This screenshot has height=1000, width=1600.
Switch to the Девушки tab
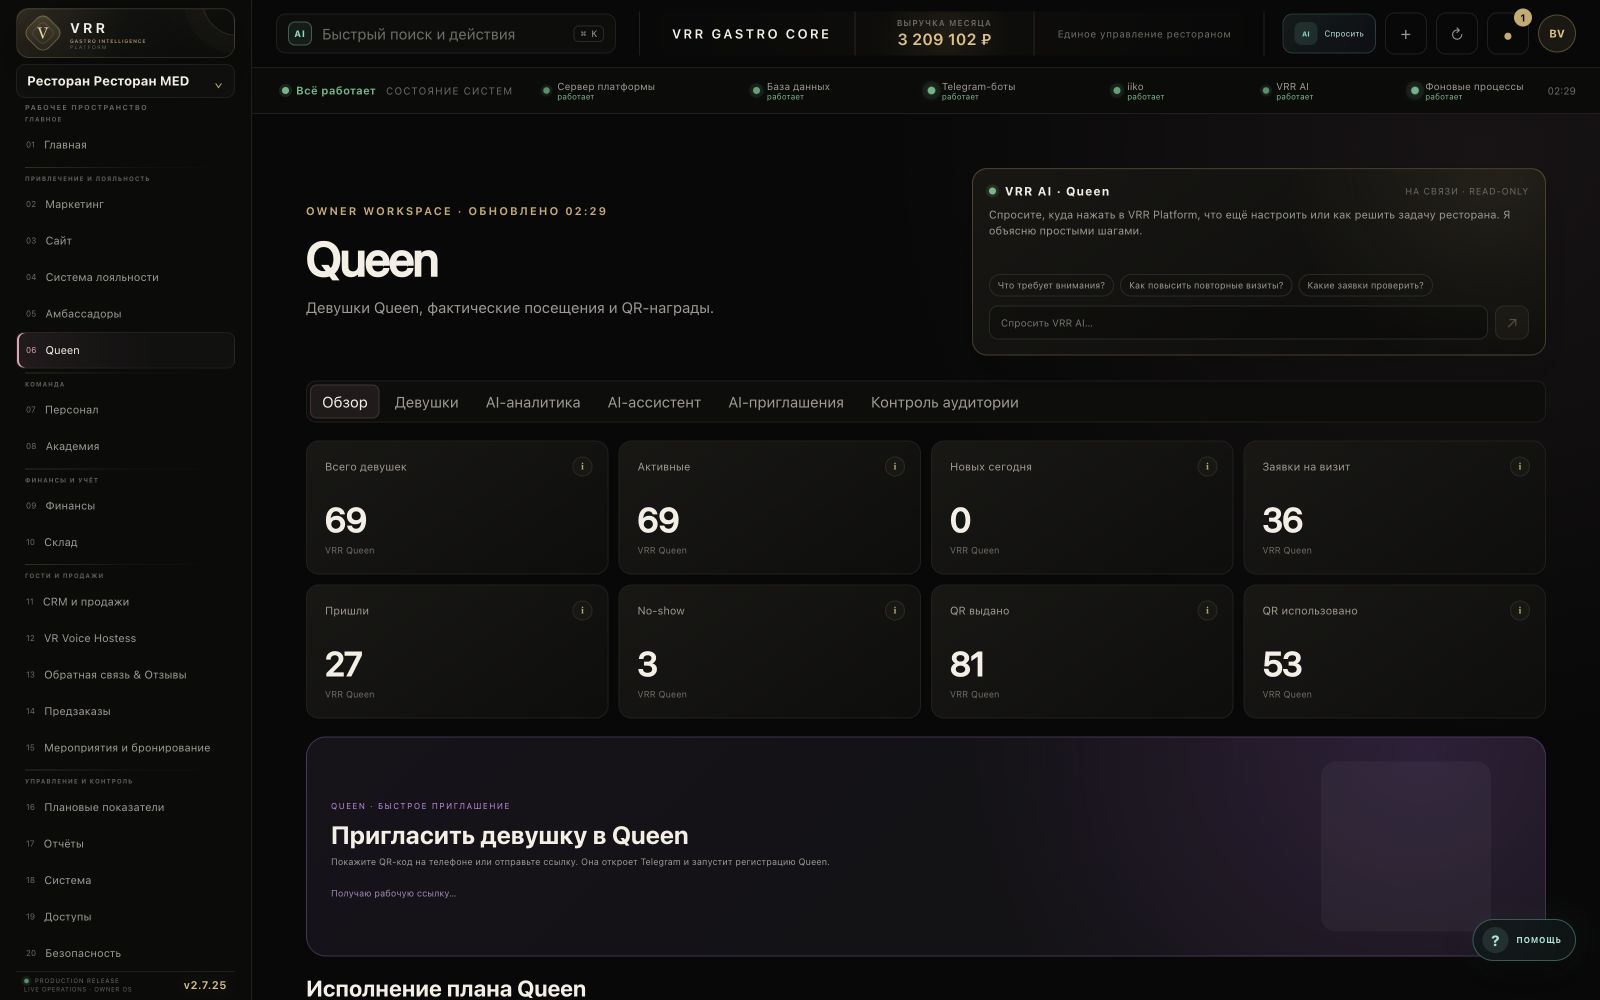click(x=426, y=402)
